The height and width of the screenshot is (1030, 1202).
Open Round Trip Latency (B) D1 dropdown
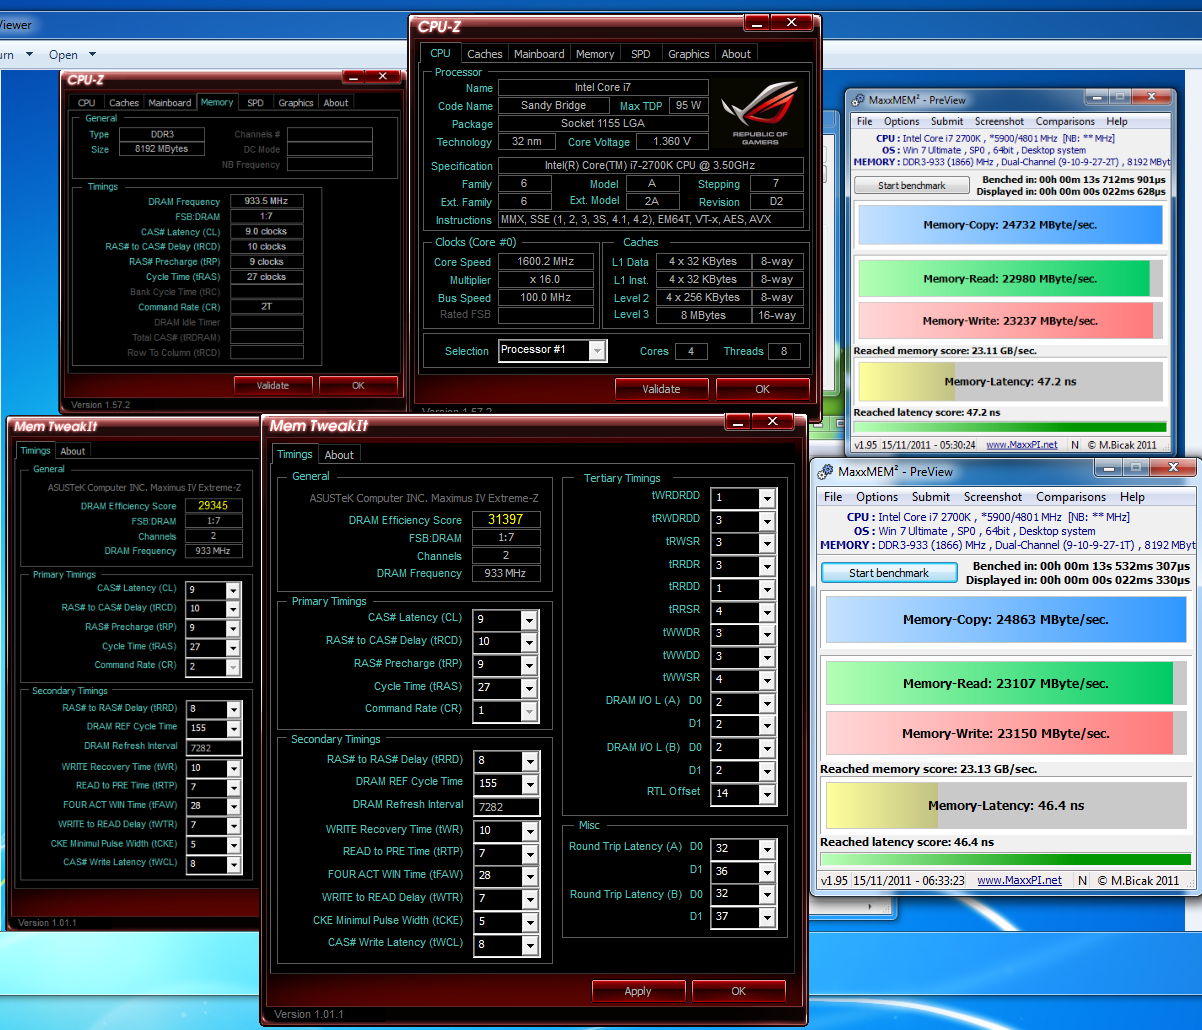[x=767, y=917]
